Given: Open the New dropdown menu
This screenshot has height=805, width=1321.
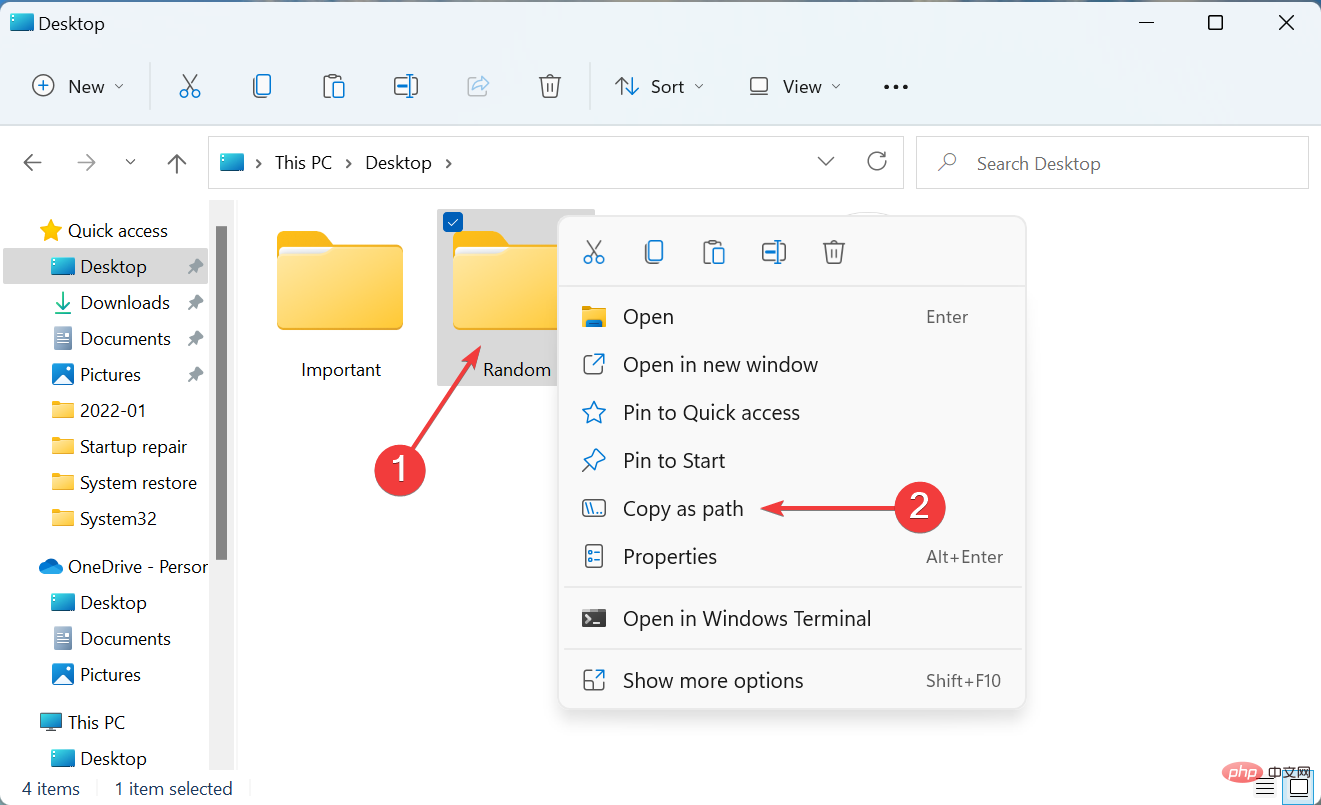Looking at the screenshot, I should point(79,86).
